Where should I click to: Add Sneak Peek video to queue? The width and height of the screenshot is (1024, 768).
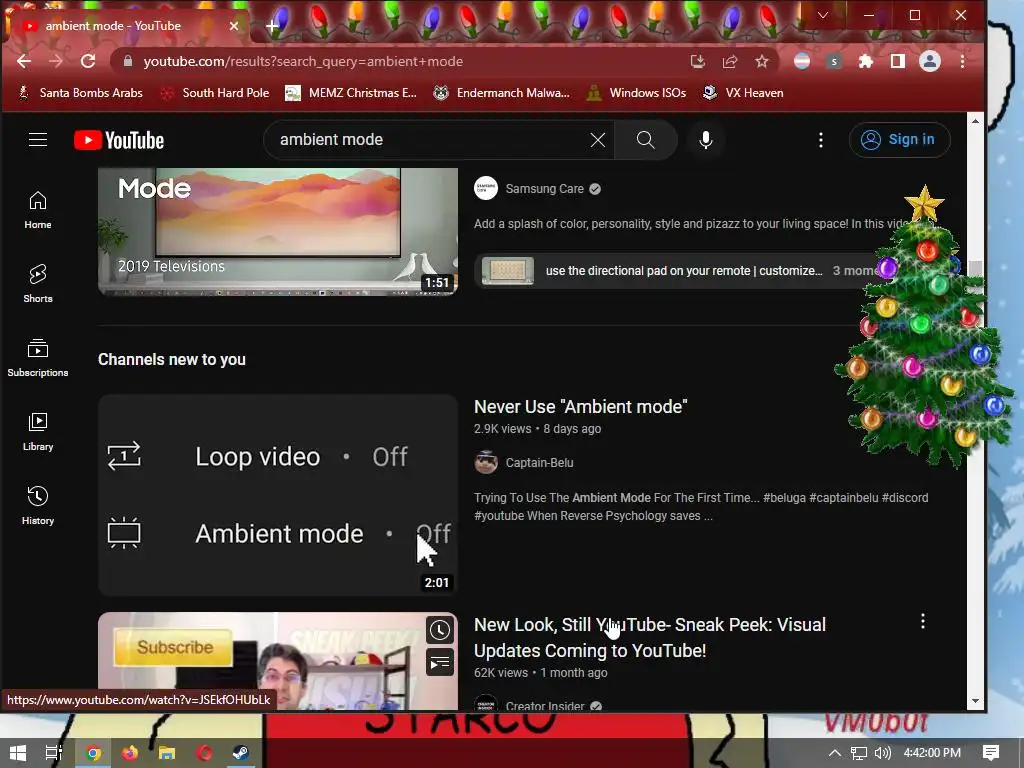pos(440,663)
